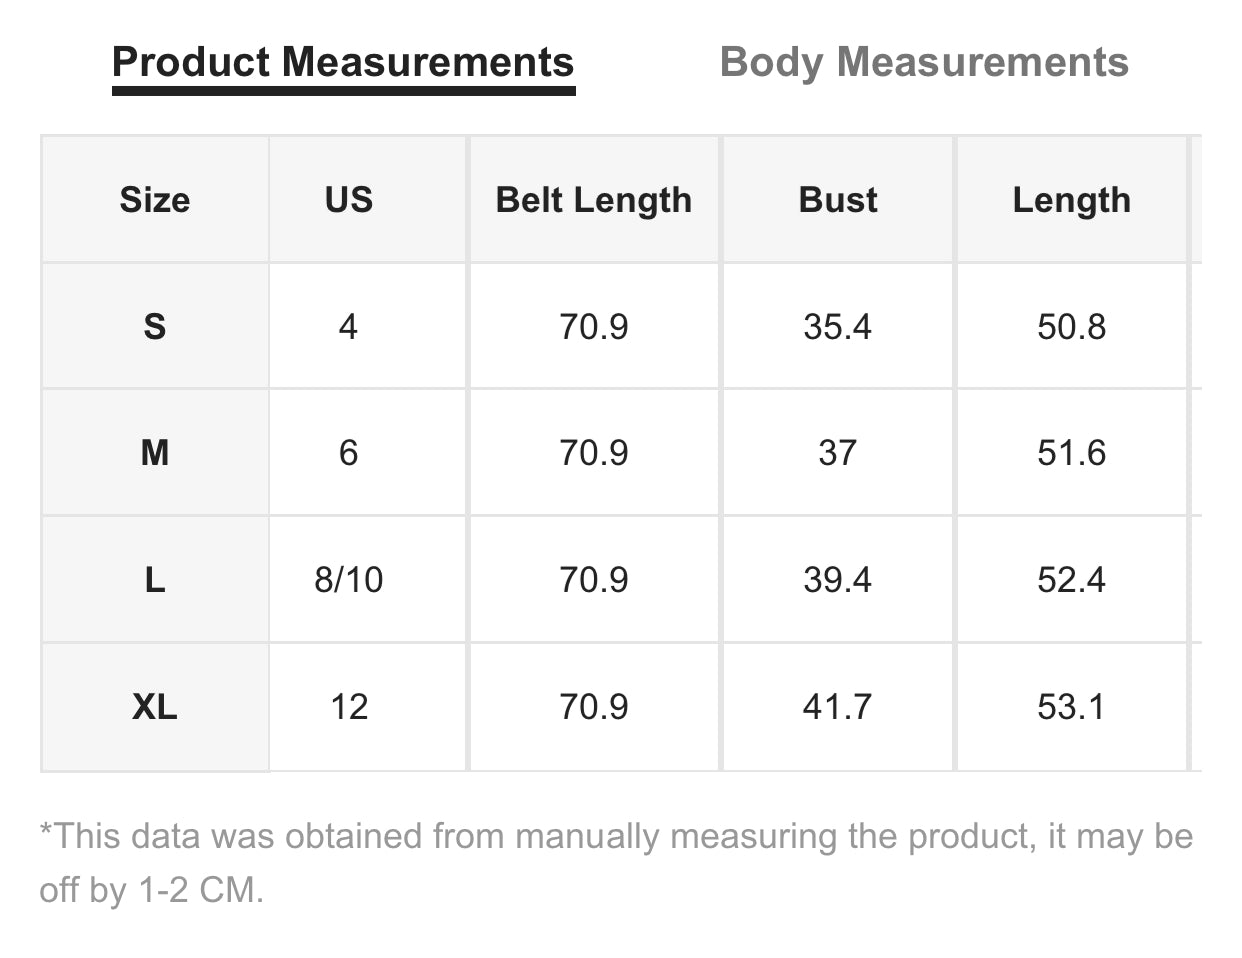
Task: Select the XL size row label
Action: coord(155,707)
